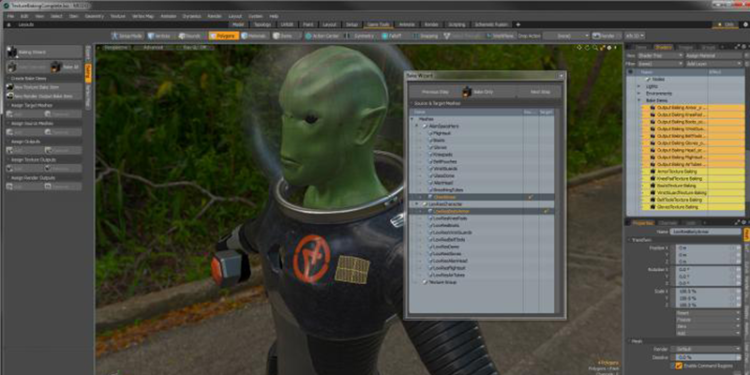Collapse the Meshes tree in Bake Wizard

[411, 119]
